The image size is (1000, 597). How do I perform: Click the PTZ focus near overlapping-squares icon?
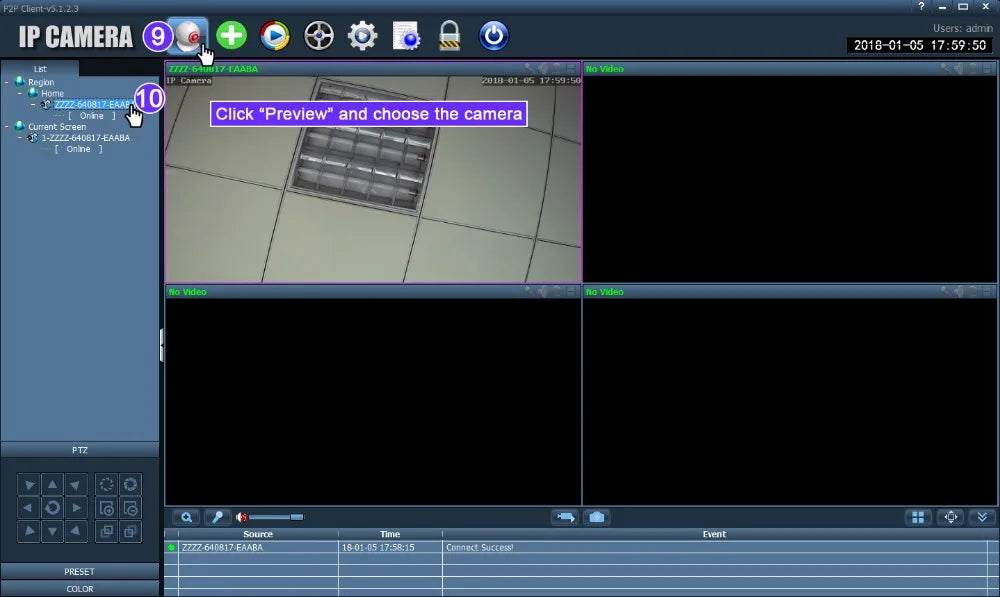[x=107, y=531]
